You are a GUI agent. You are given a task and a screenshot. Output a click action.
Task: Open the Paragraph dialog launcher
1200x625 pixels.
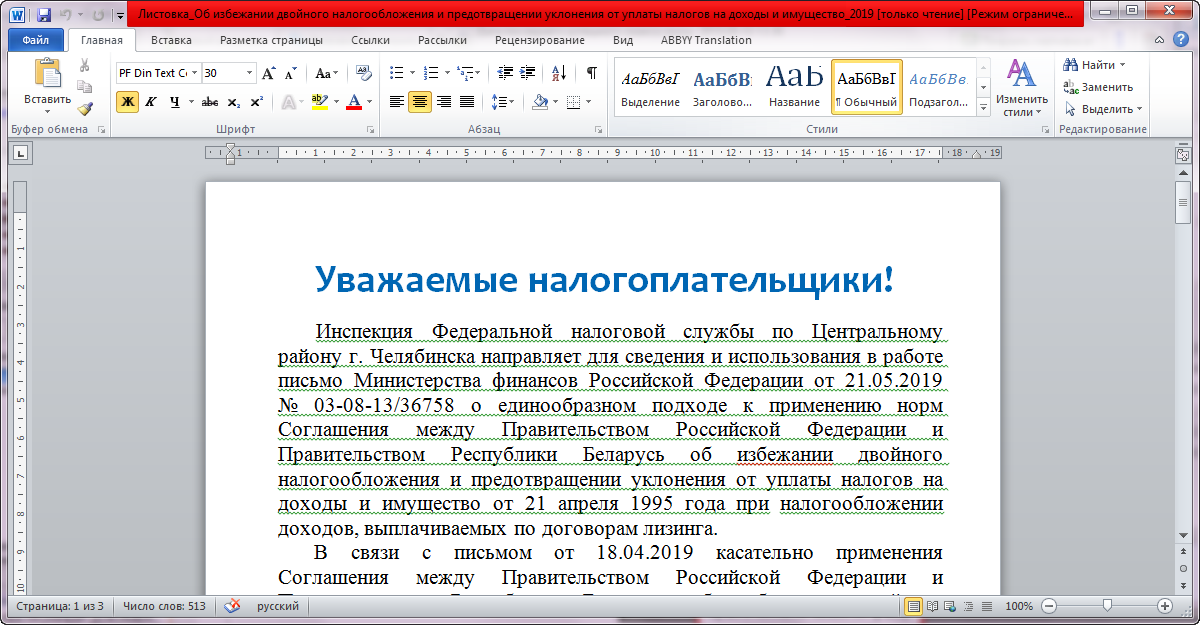point(599,130)
